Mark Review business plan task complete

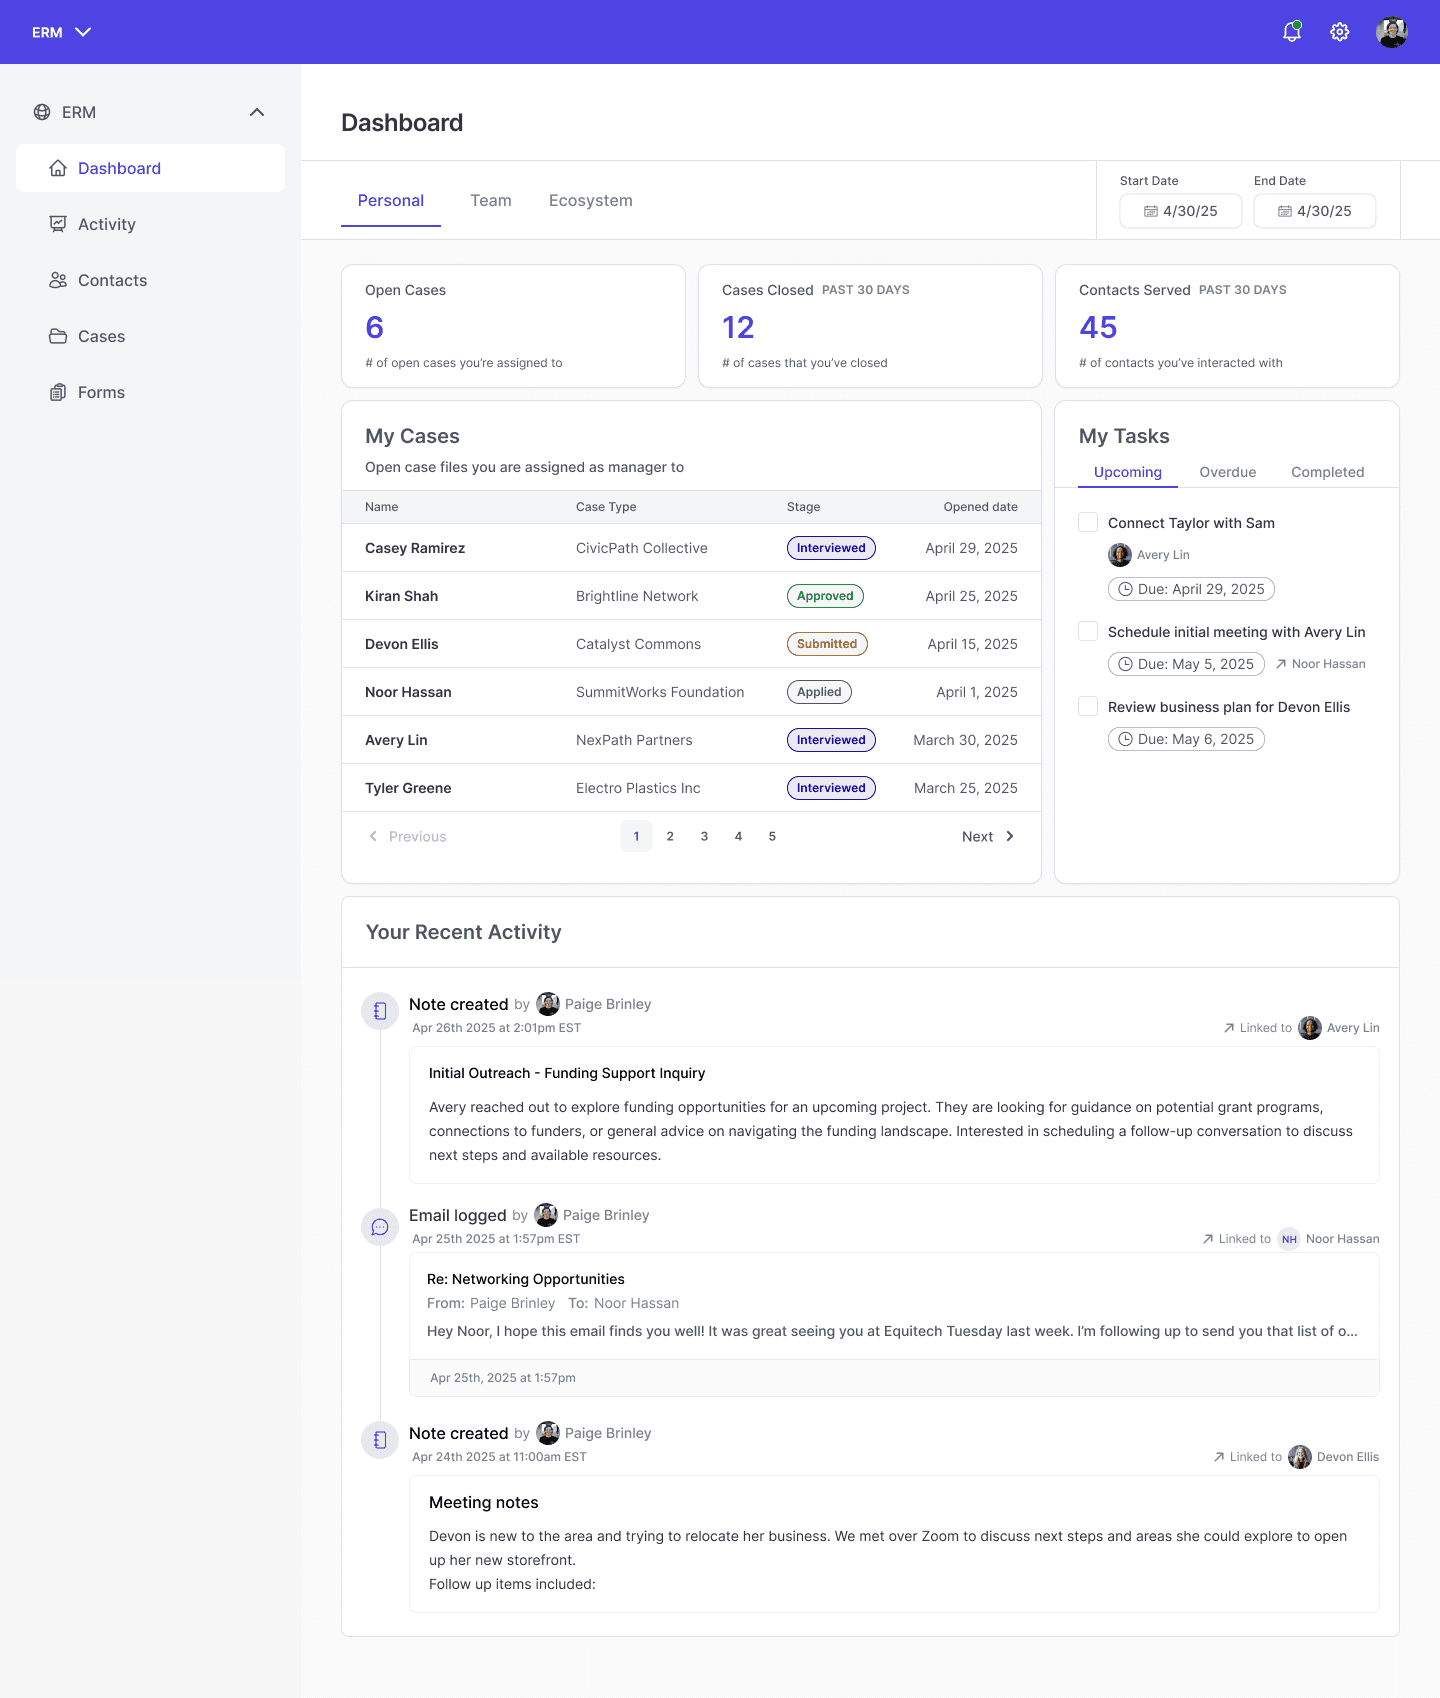coord(1088,706)
